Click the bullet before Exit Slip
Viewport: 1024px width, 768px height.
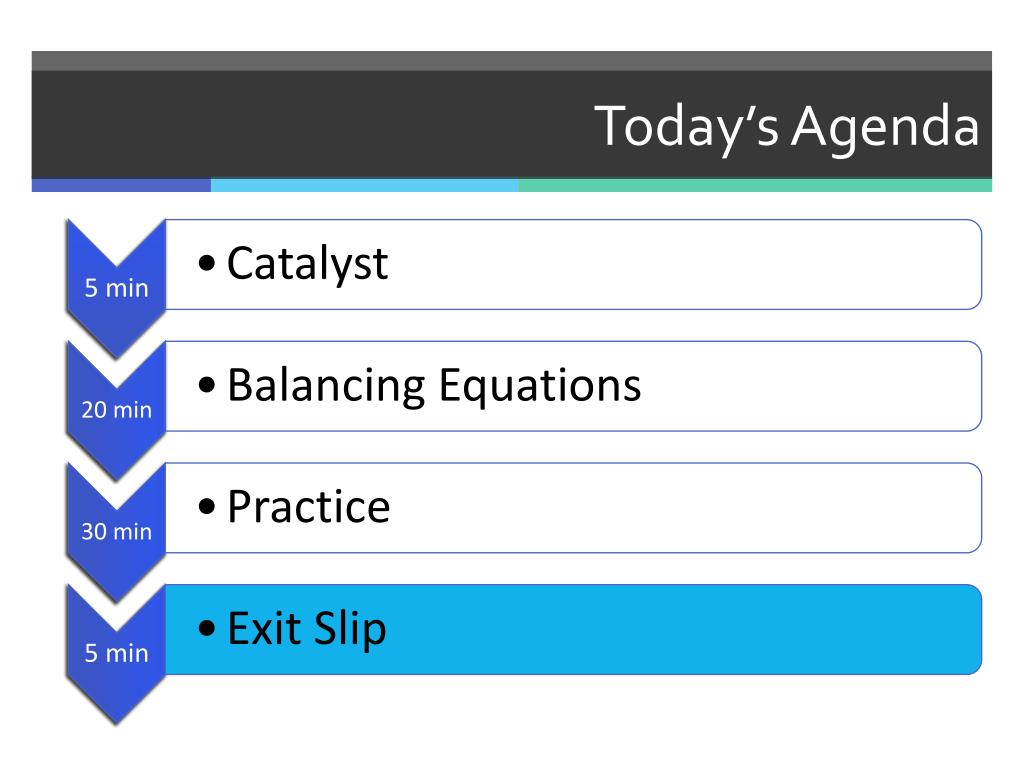[206, 628]
